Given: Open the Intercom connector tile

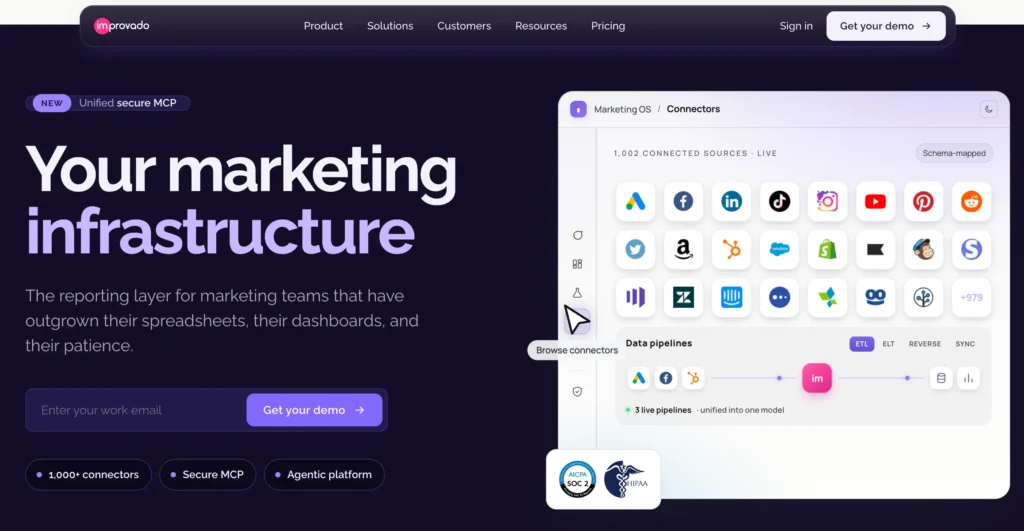Looking at the screenshot, I should [731, 297].
